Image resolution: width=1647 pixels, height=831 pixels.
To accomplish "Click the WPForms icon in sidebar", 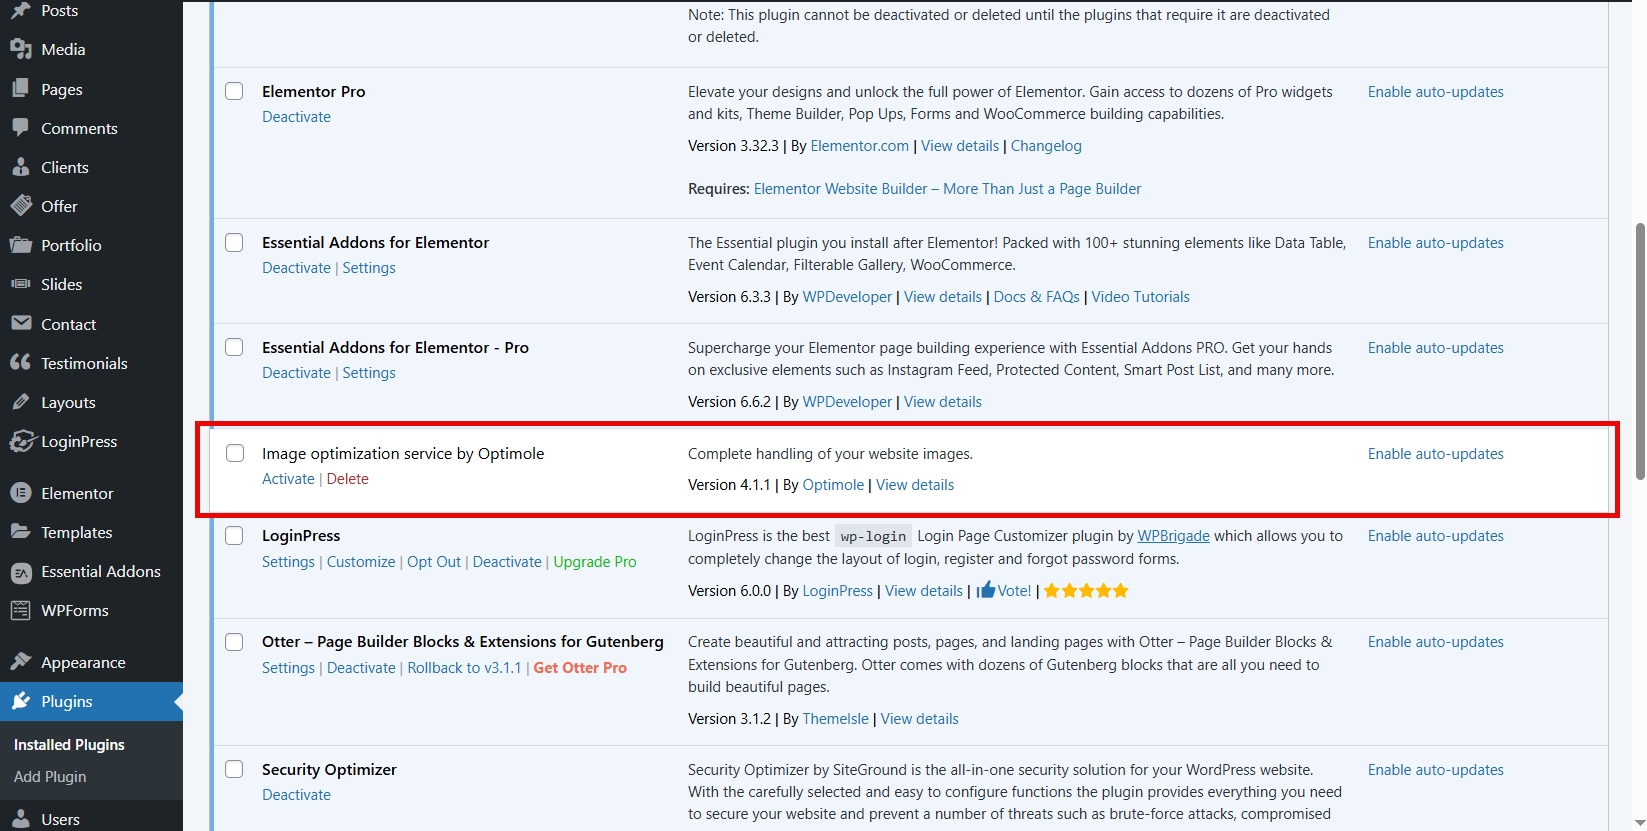I will tap(21, 610).
